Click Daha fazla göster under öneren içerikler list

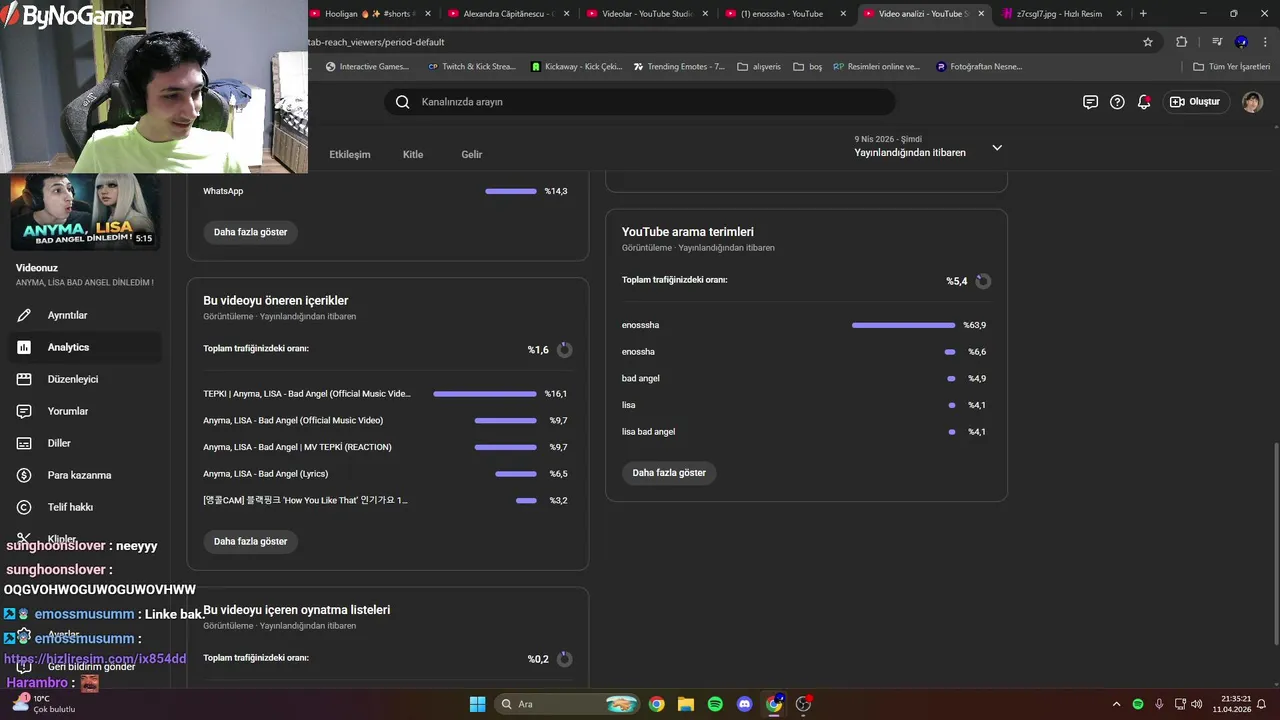(x=250, y=541)
